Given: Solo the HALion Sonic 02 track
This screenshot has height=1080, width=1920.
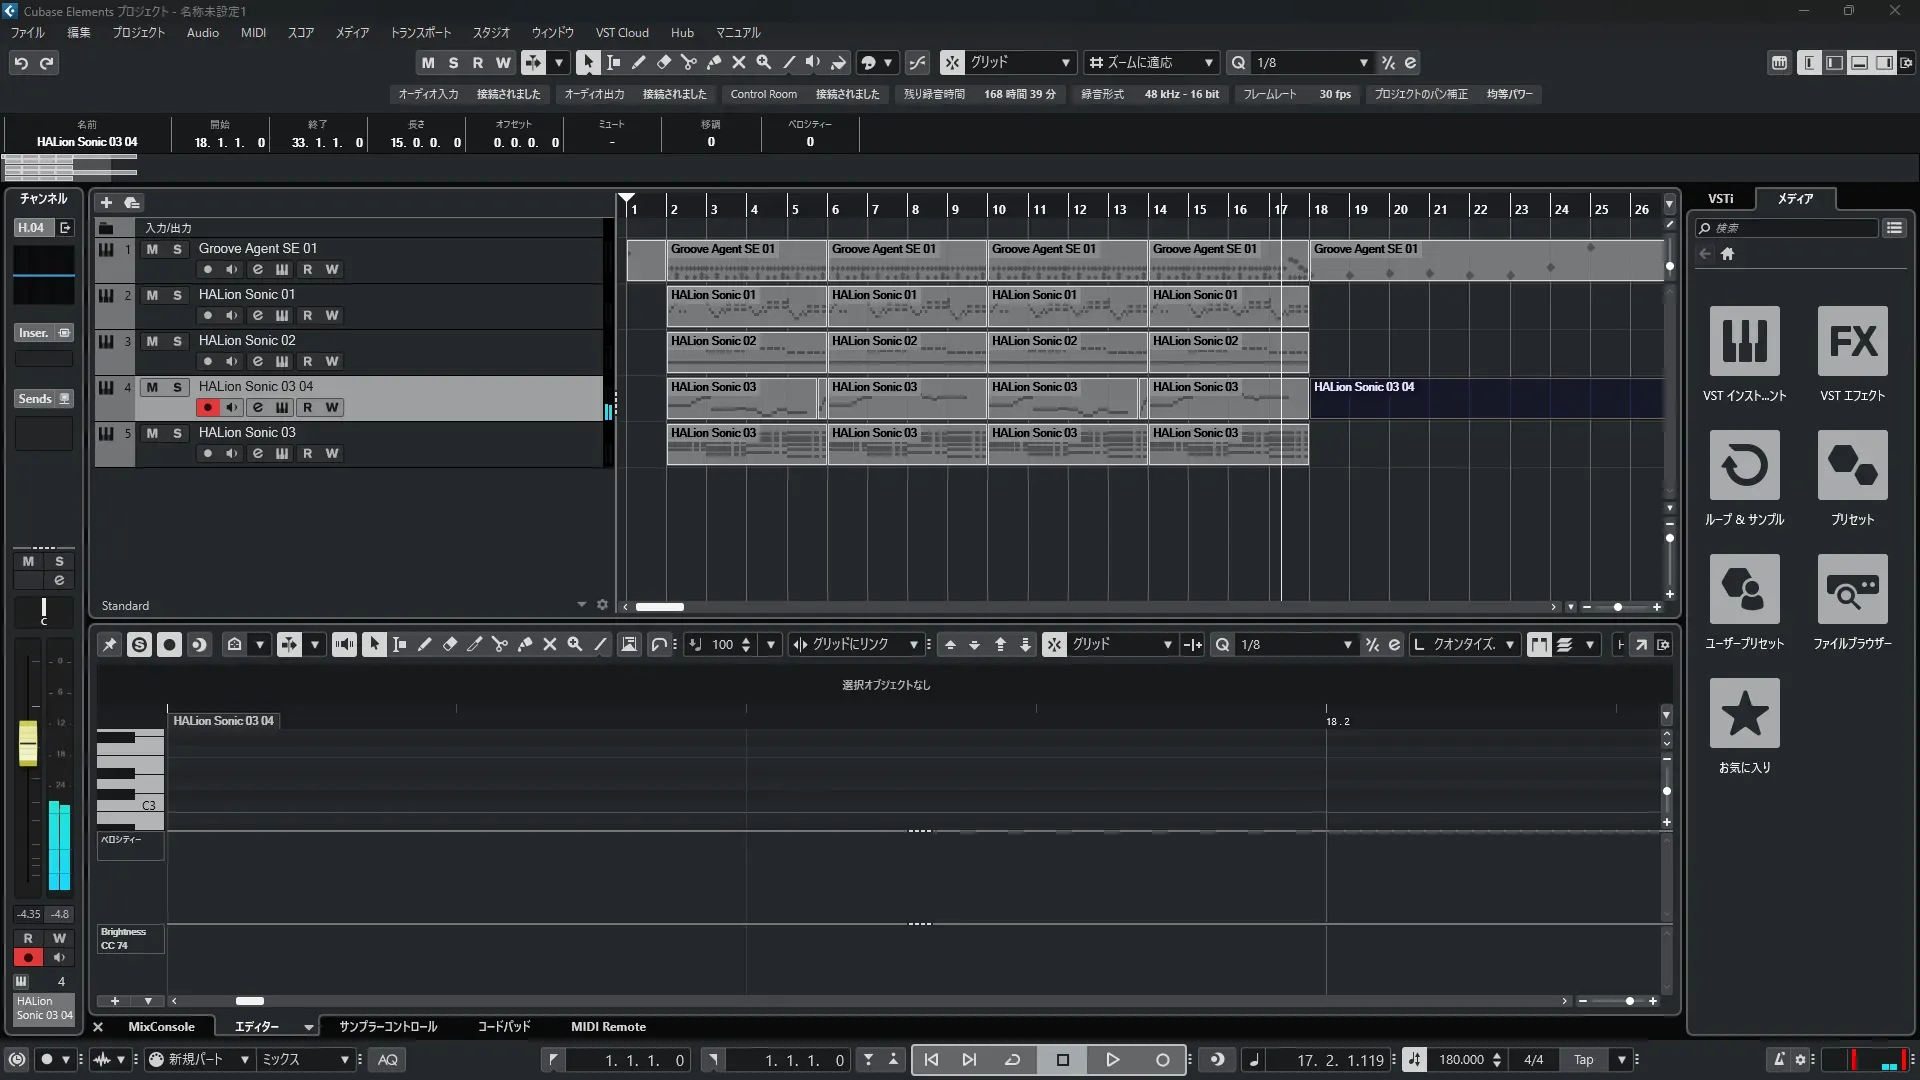Looking at the screenshot, I should click(177, 341).
